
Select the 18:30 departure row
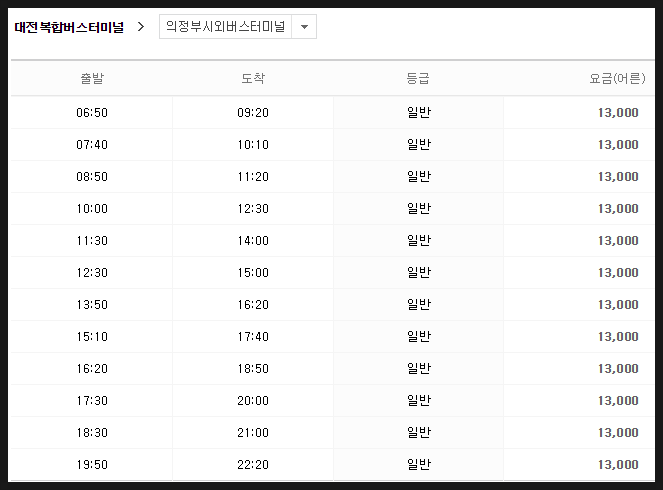[x=333, y=433]
